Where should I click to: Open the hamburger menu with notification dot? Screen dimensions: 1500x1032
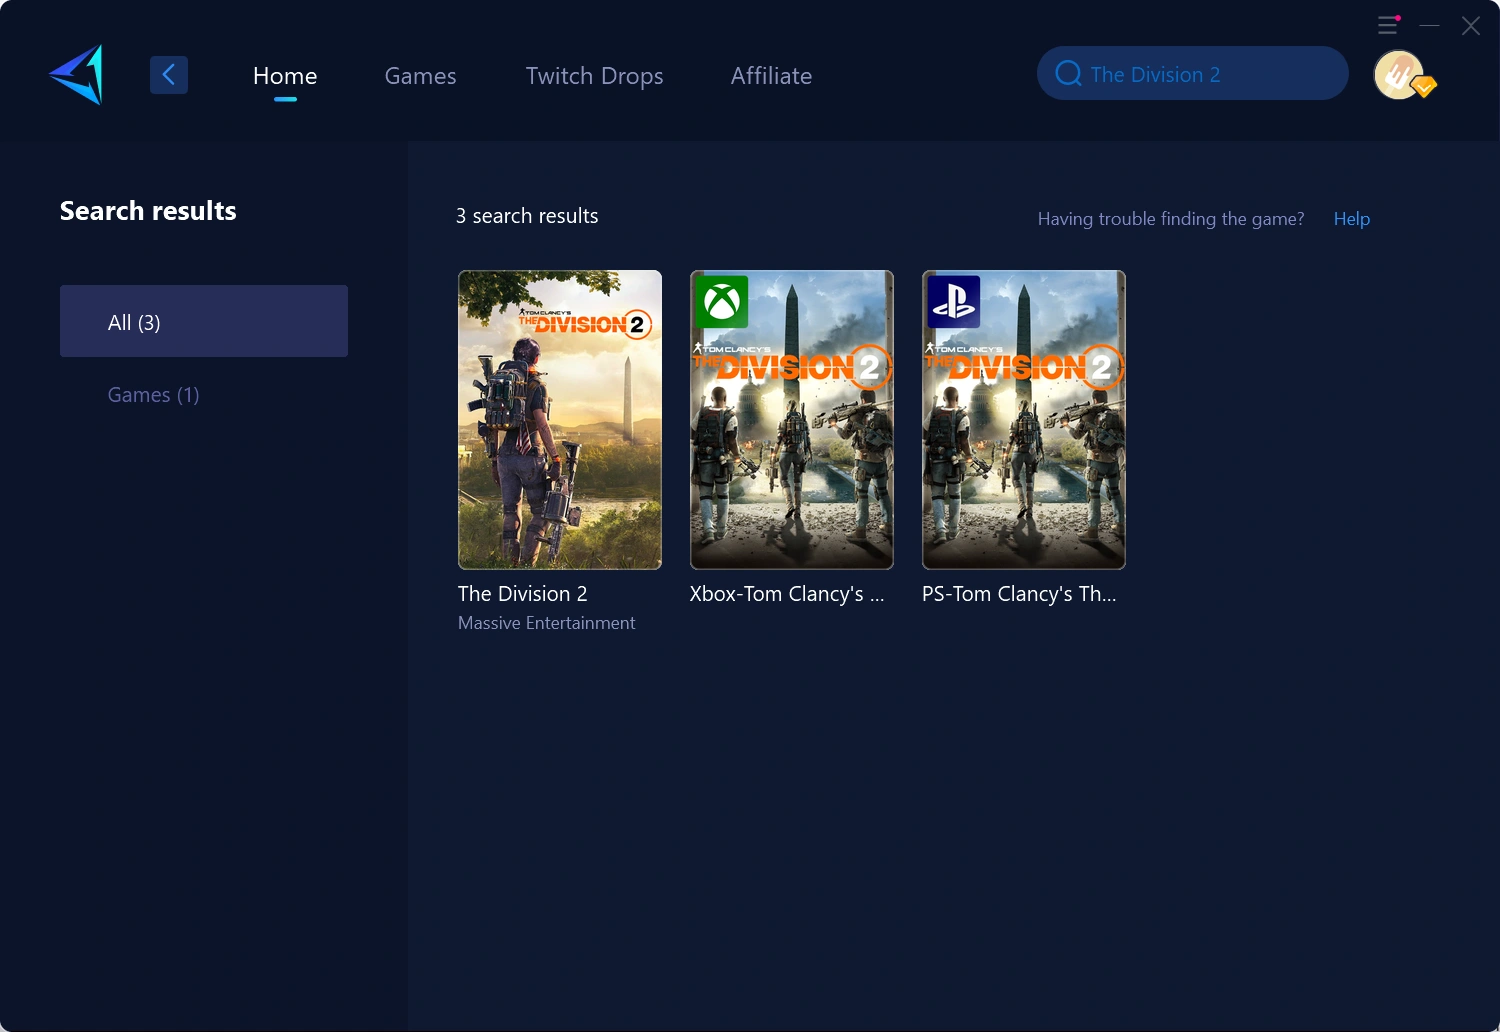point(1387,25)
